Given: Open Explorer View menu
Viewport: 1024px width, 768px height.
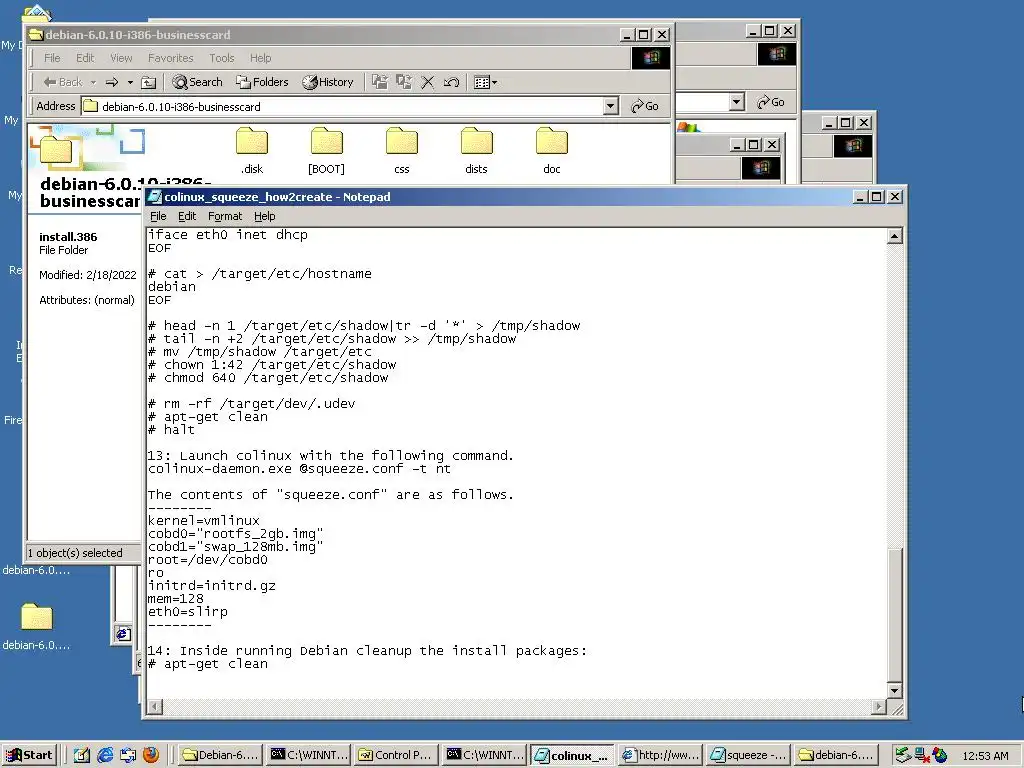Looking at the screenshot, I should (x=121, y=58).
